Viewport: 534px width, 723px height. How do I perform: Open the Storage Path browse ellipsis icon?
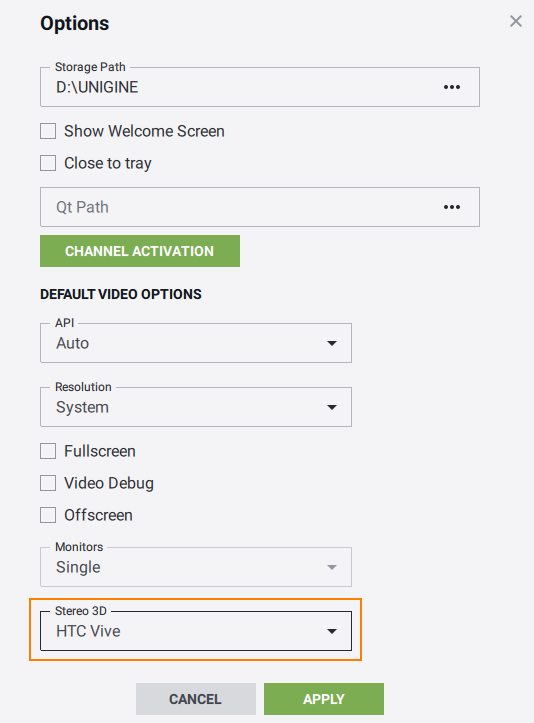(x=451, y=87)
